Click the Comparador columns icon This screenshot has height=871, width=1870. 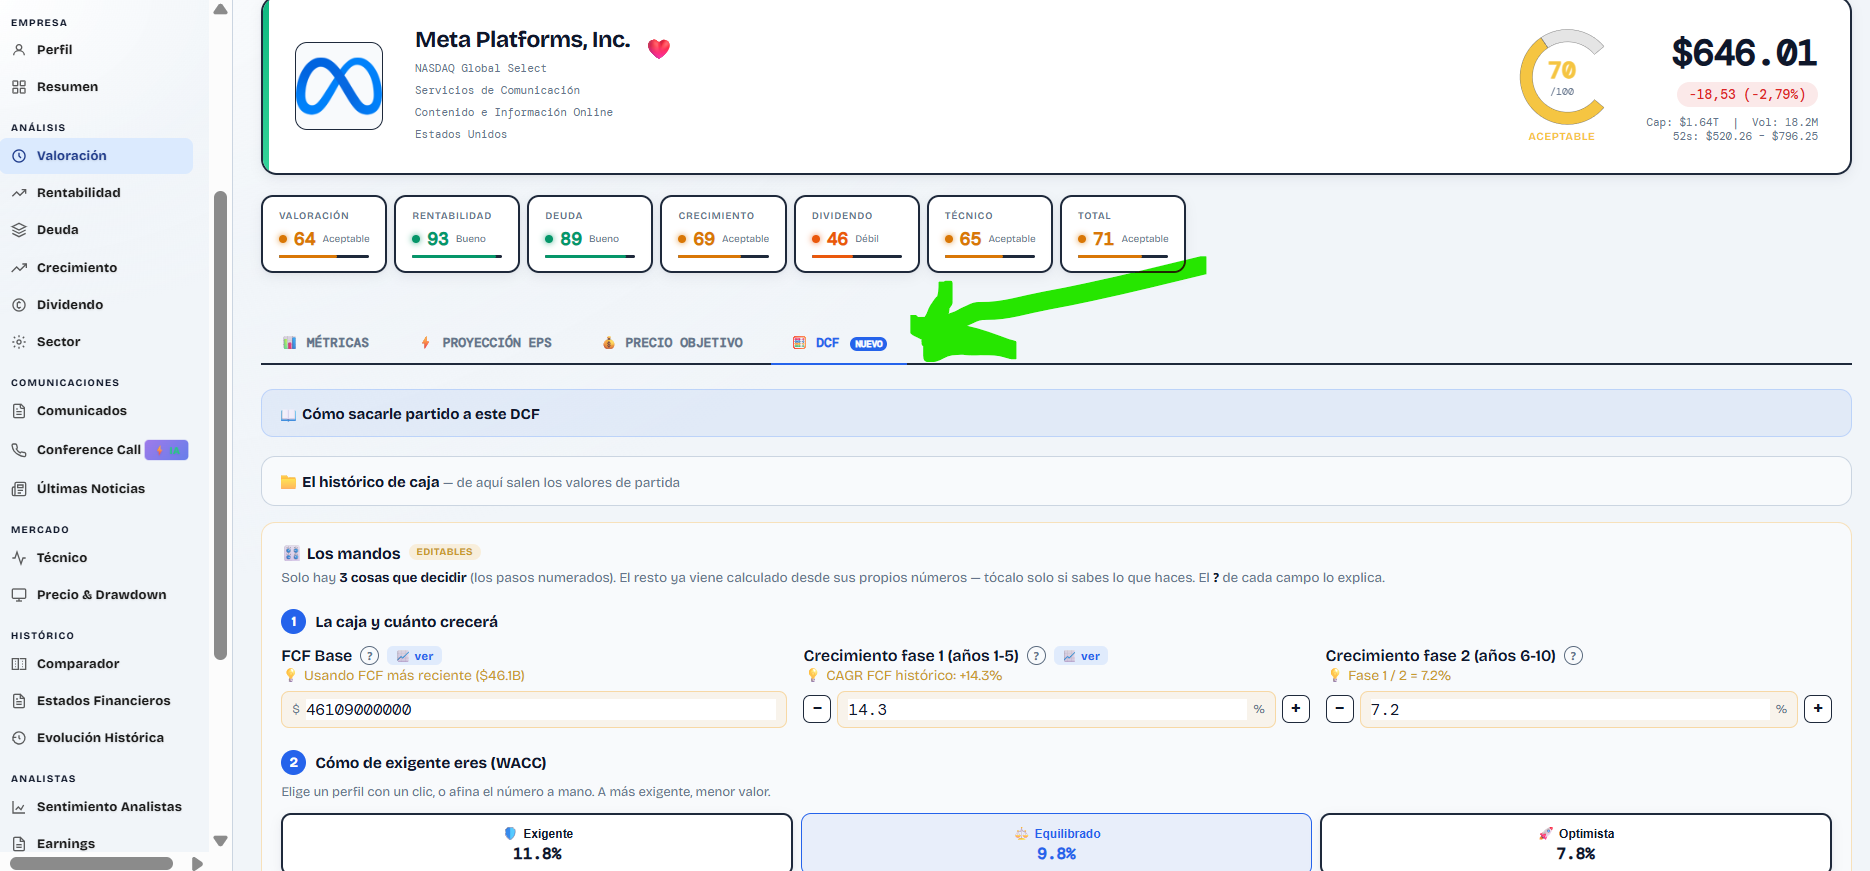coord(19,664)
